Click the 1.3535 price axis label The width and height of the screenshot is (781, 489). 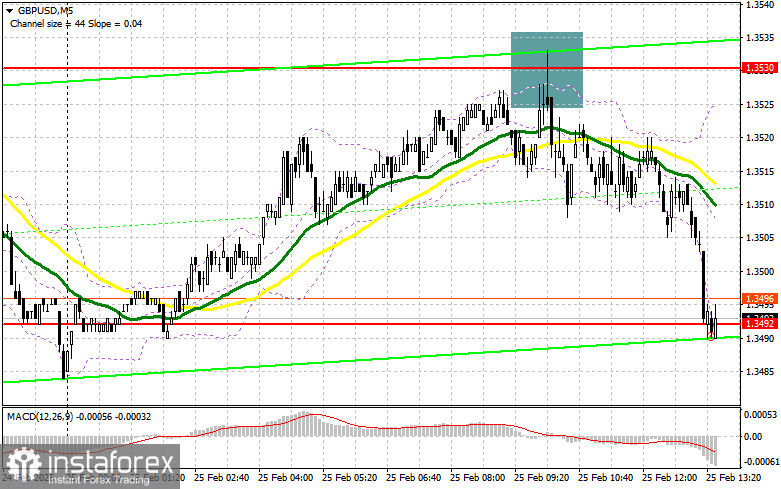pos(760,38)
